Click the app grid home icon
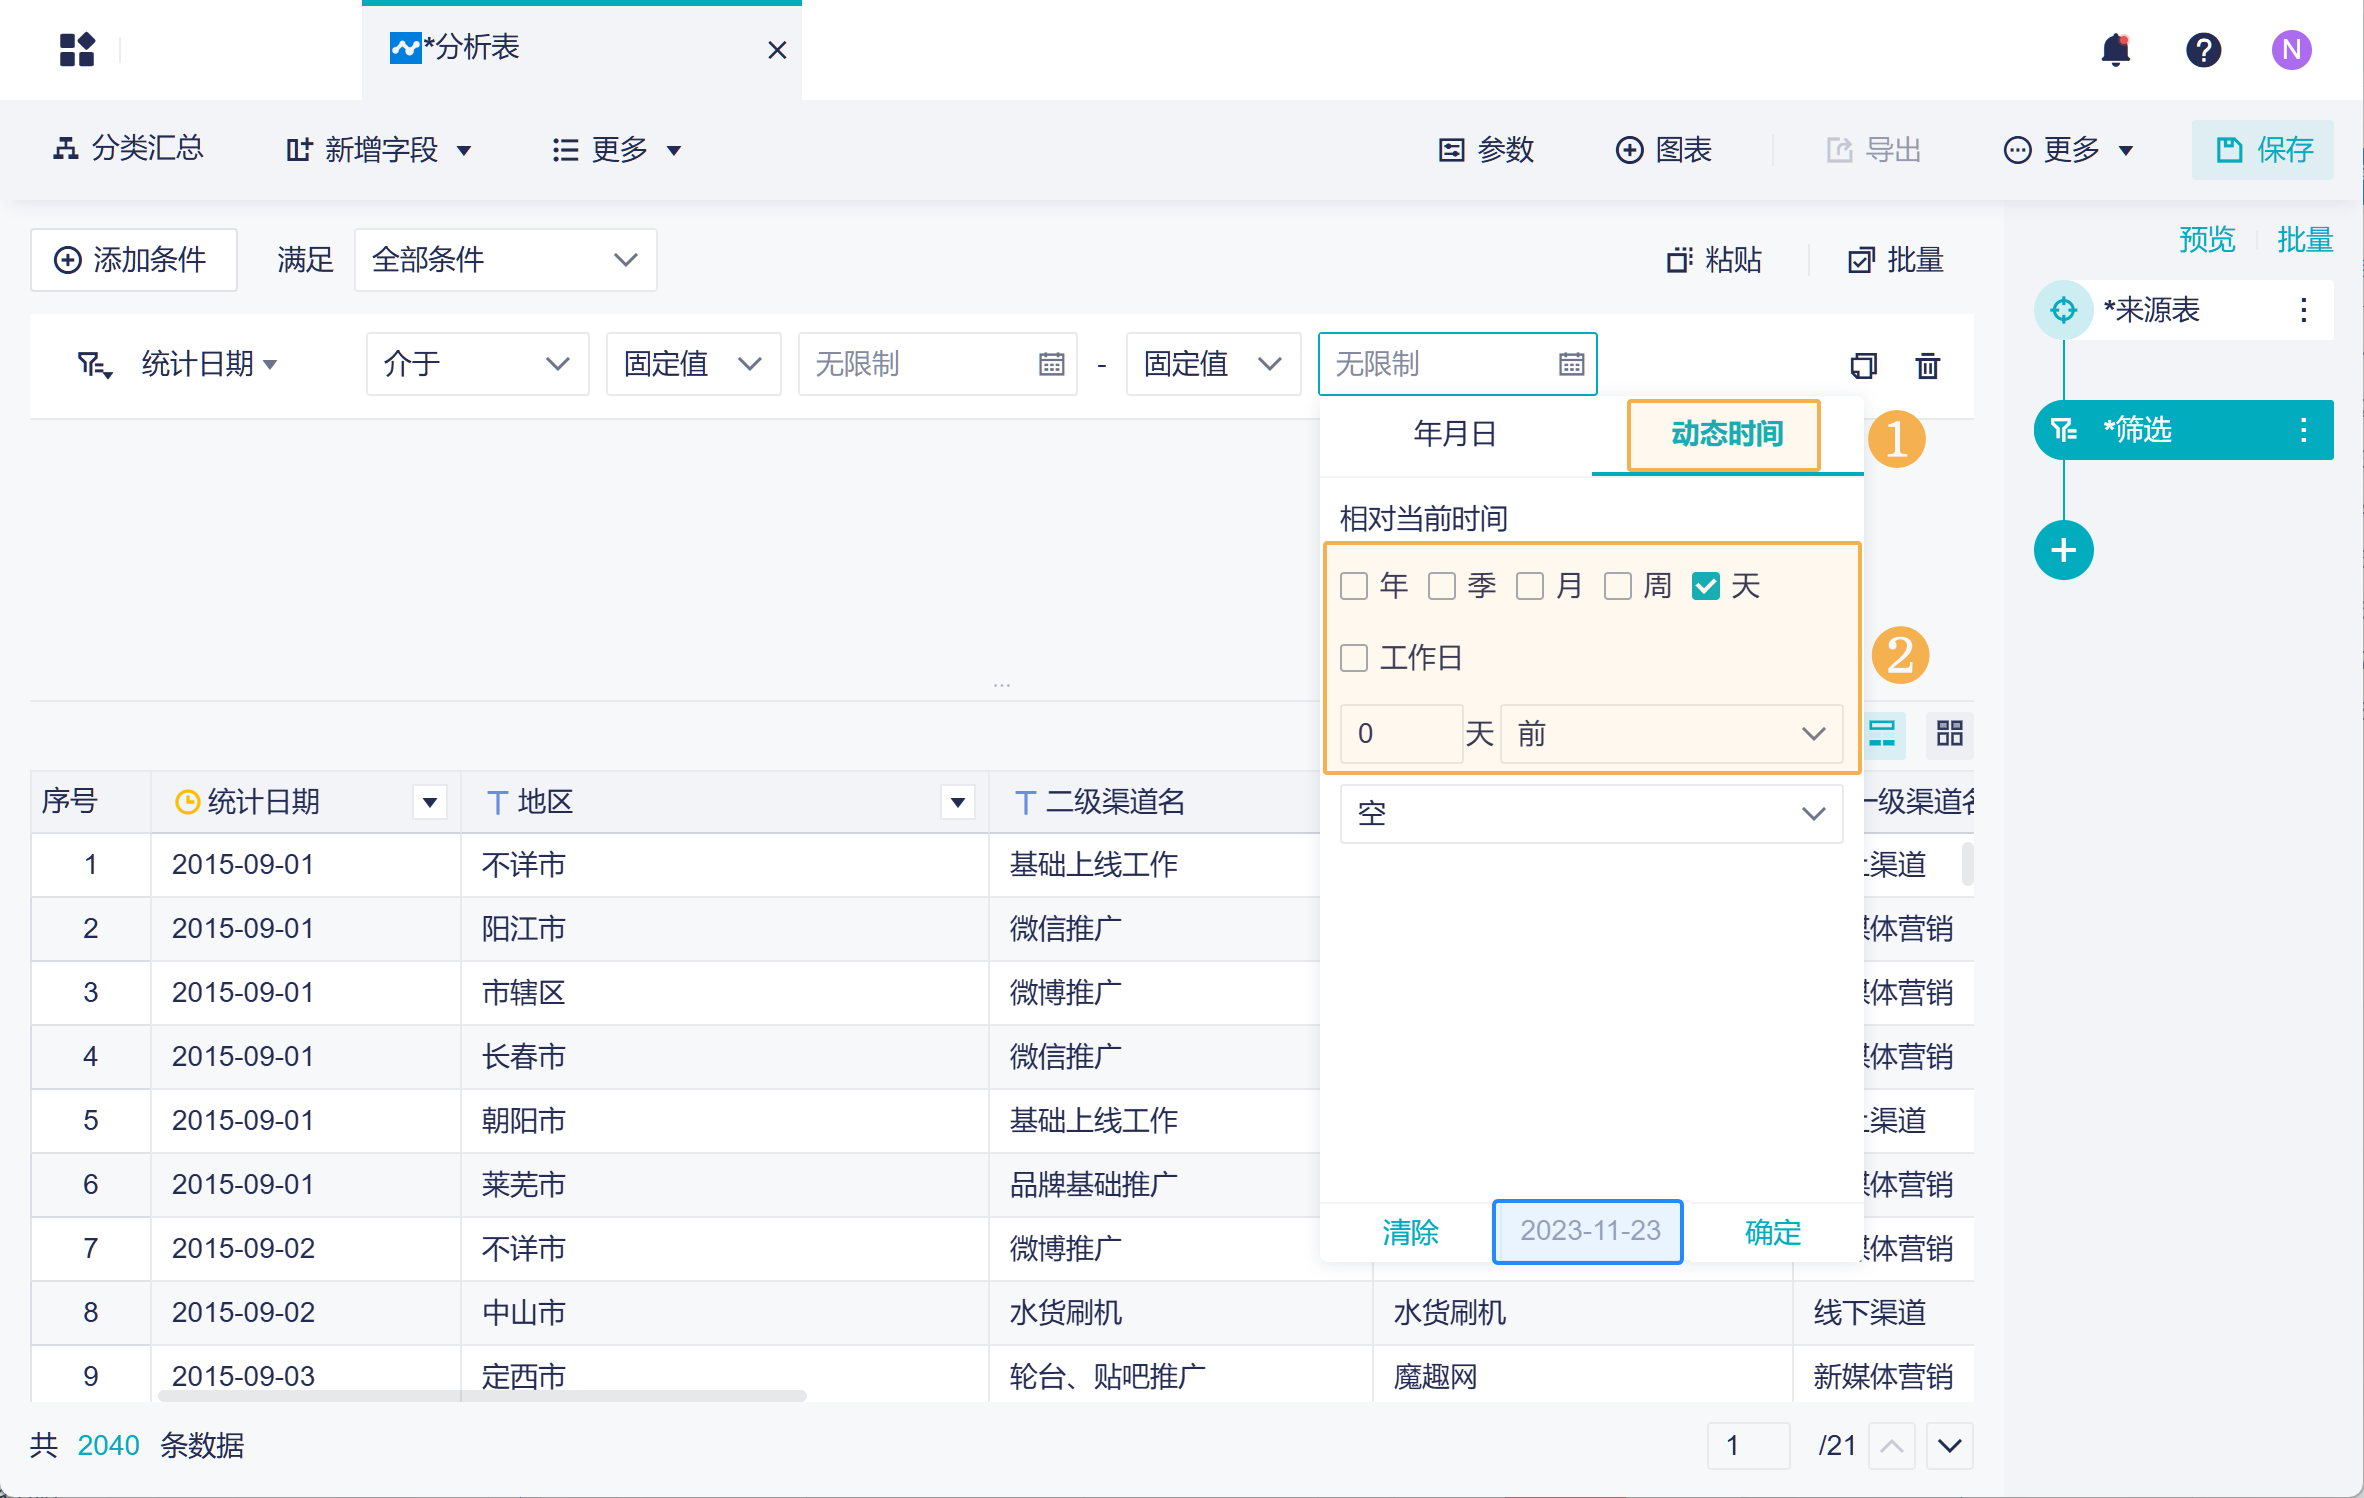The height and width of the screenshot is (1498, 2364). (77, 49)
